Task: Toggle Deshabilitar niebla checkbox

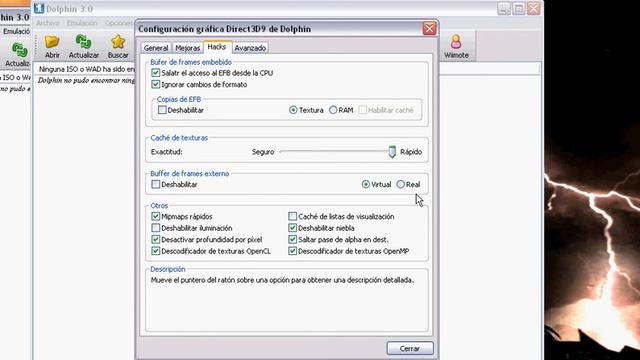Action: tap(292, 228)
